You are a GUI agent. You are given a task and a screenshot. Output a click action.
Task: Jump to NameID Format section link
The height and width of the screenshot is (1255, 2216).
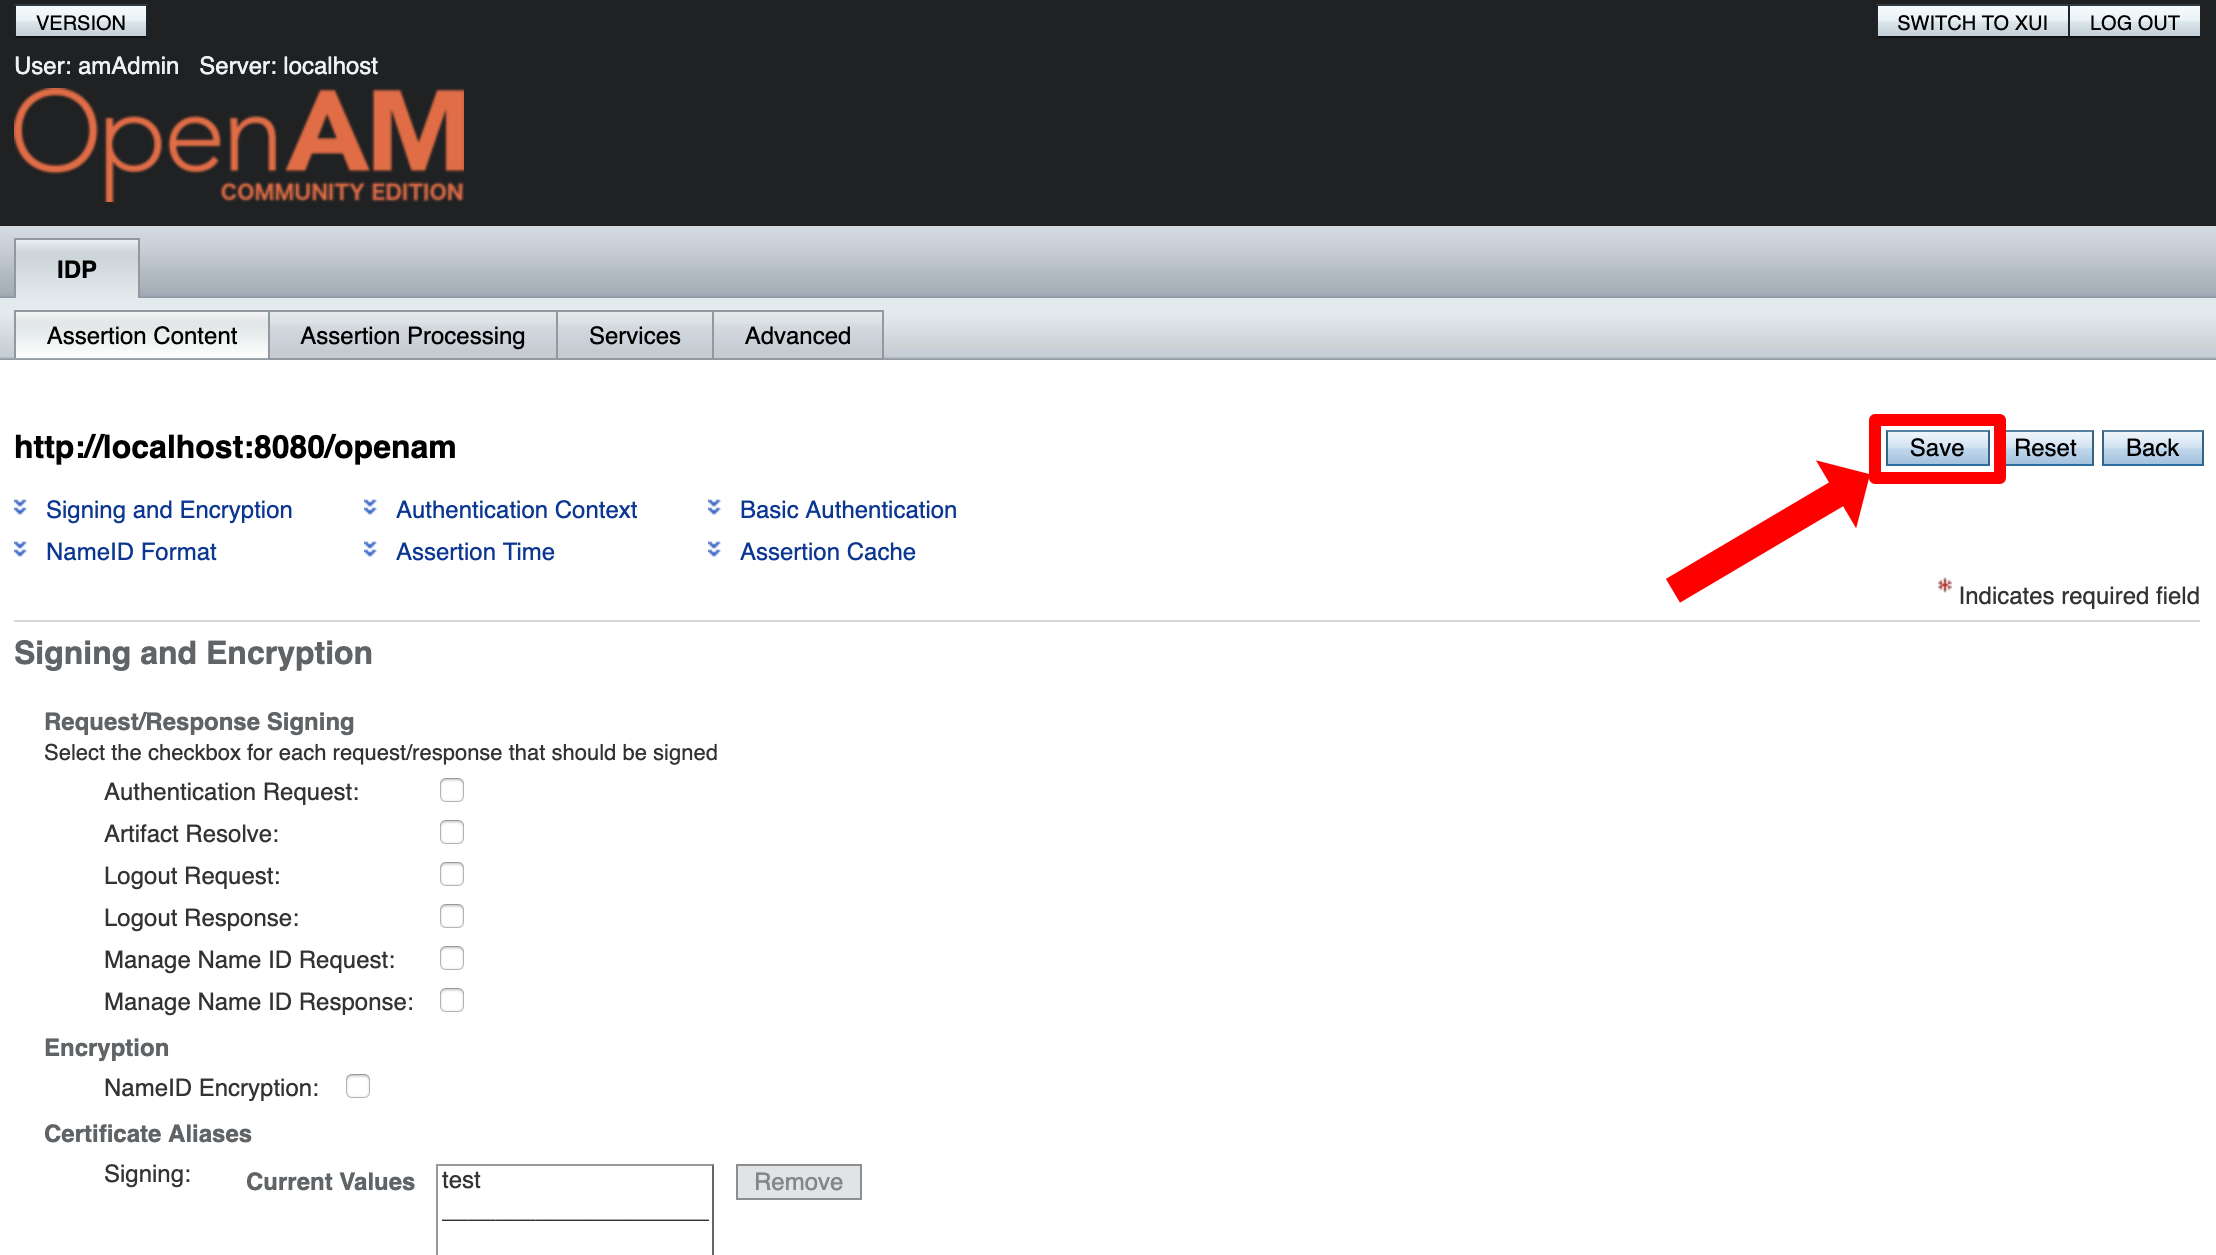click(x=131, y=552)
